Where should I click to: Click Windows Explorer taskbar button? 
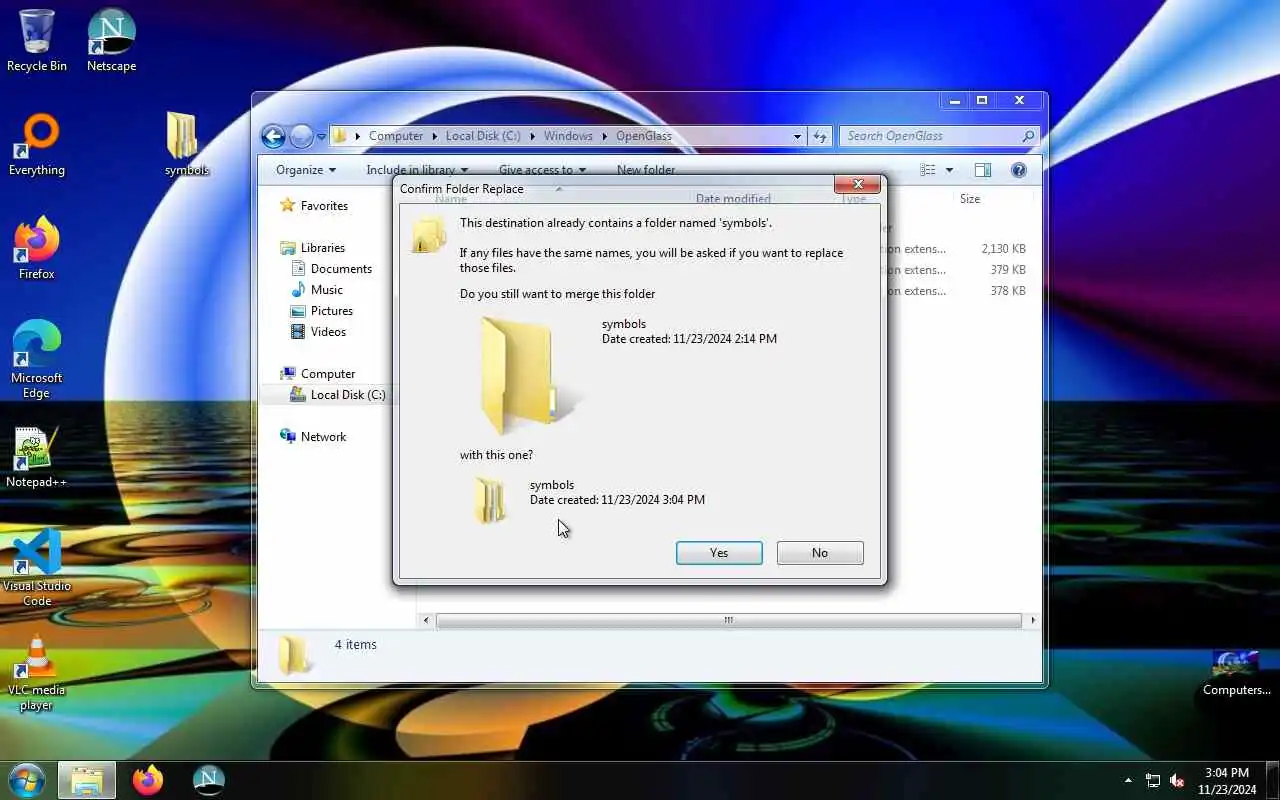(86, 780)
